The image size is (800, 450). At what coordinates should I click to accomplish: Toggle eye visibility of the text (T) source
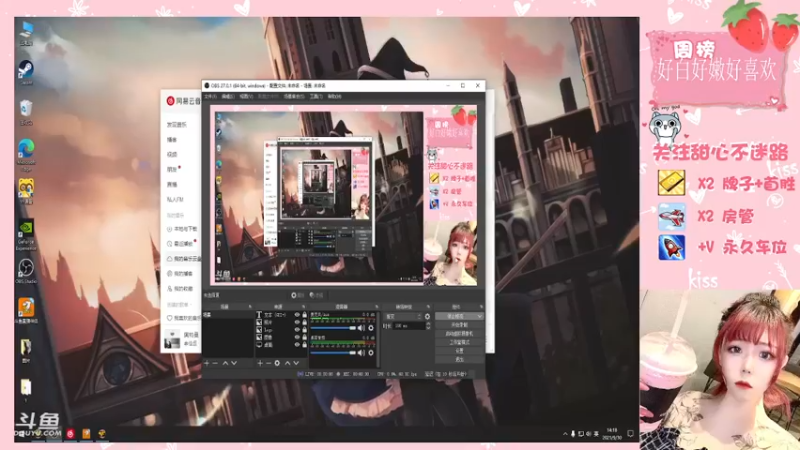click(x=297, y=315)
